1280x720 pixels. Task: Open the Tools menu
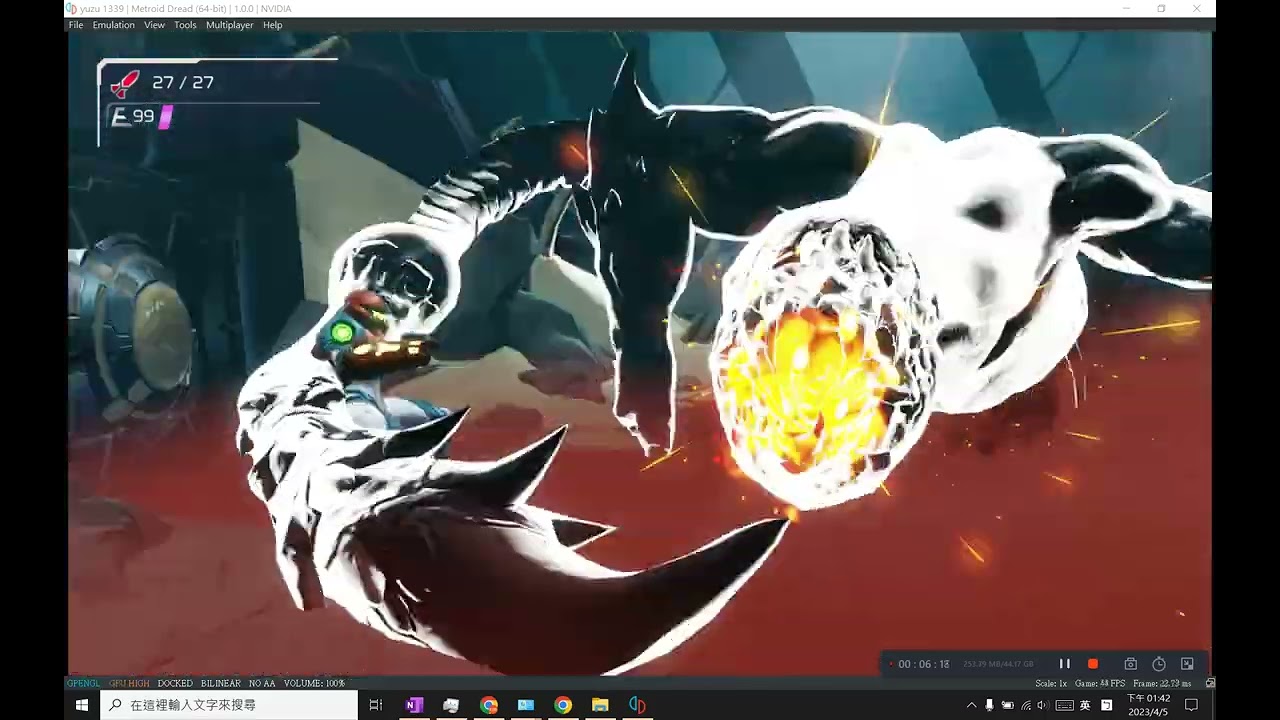point(185,25)
